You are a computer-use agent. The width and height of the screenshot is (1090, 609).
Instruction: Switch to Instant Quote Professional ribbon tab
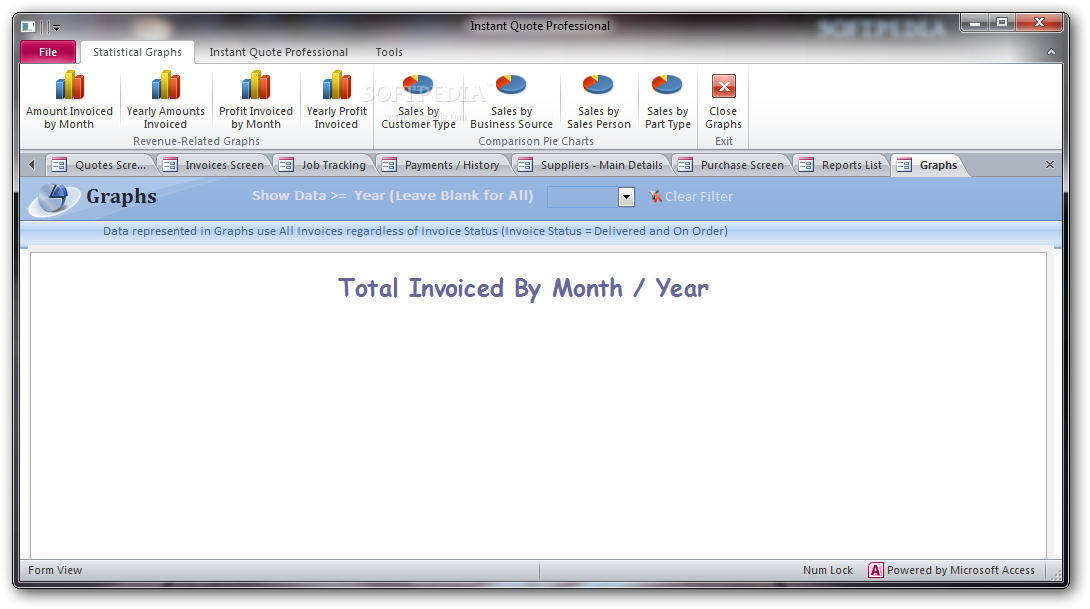(x=279, y=52)
